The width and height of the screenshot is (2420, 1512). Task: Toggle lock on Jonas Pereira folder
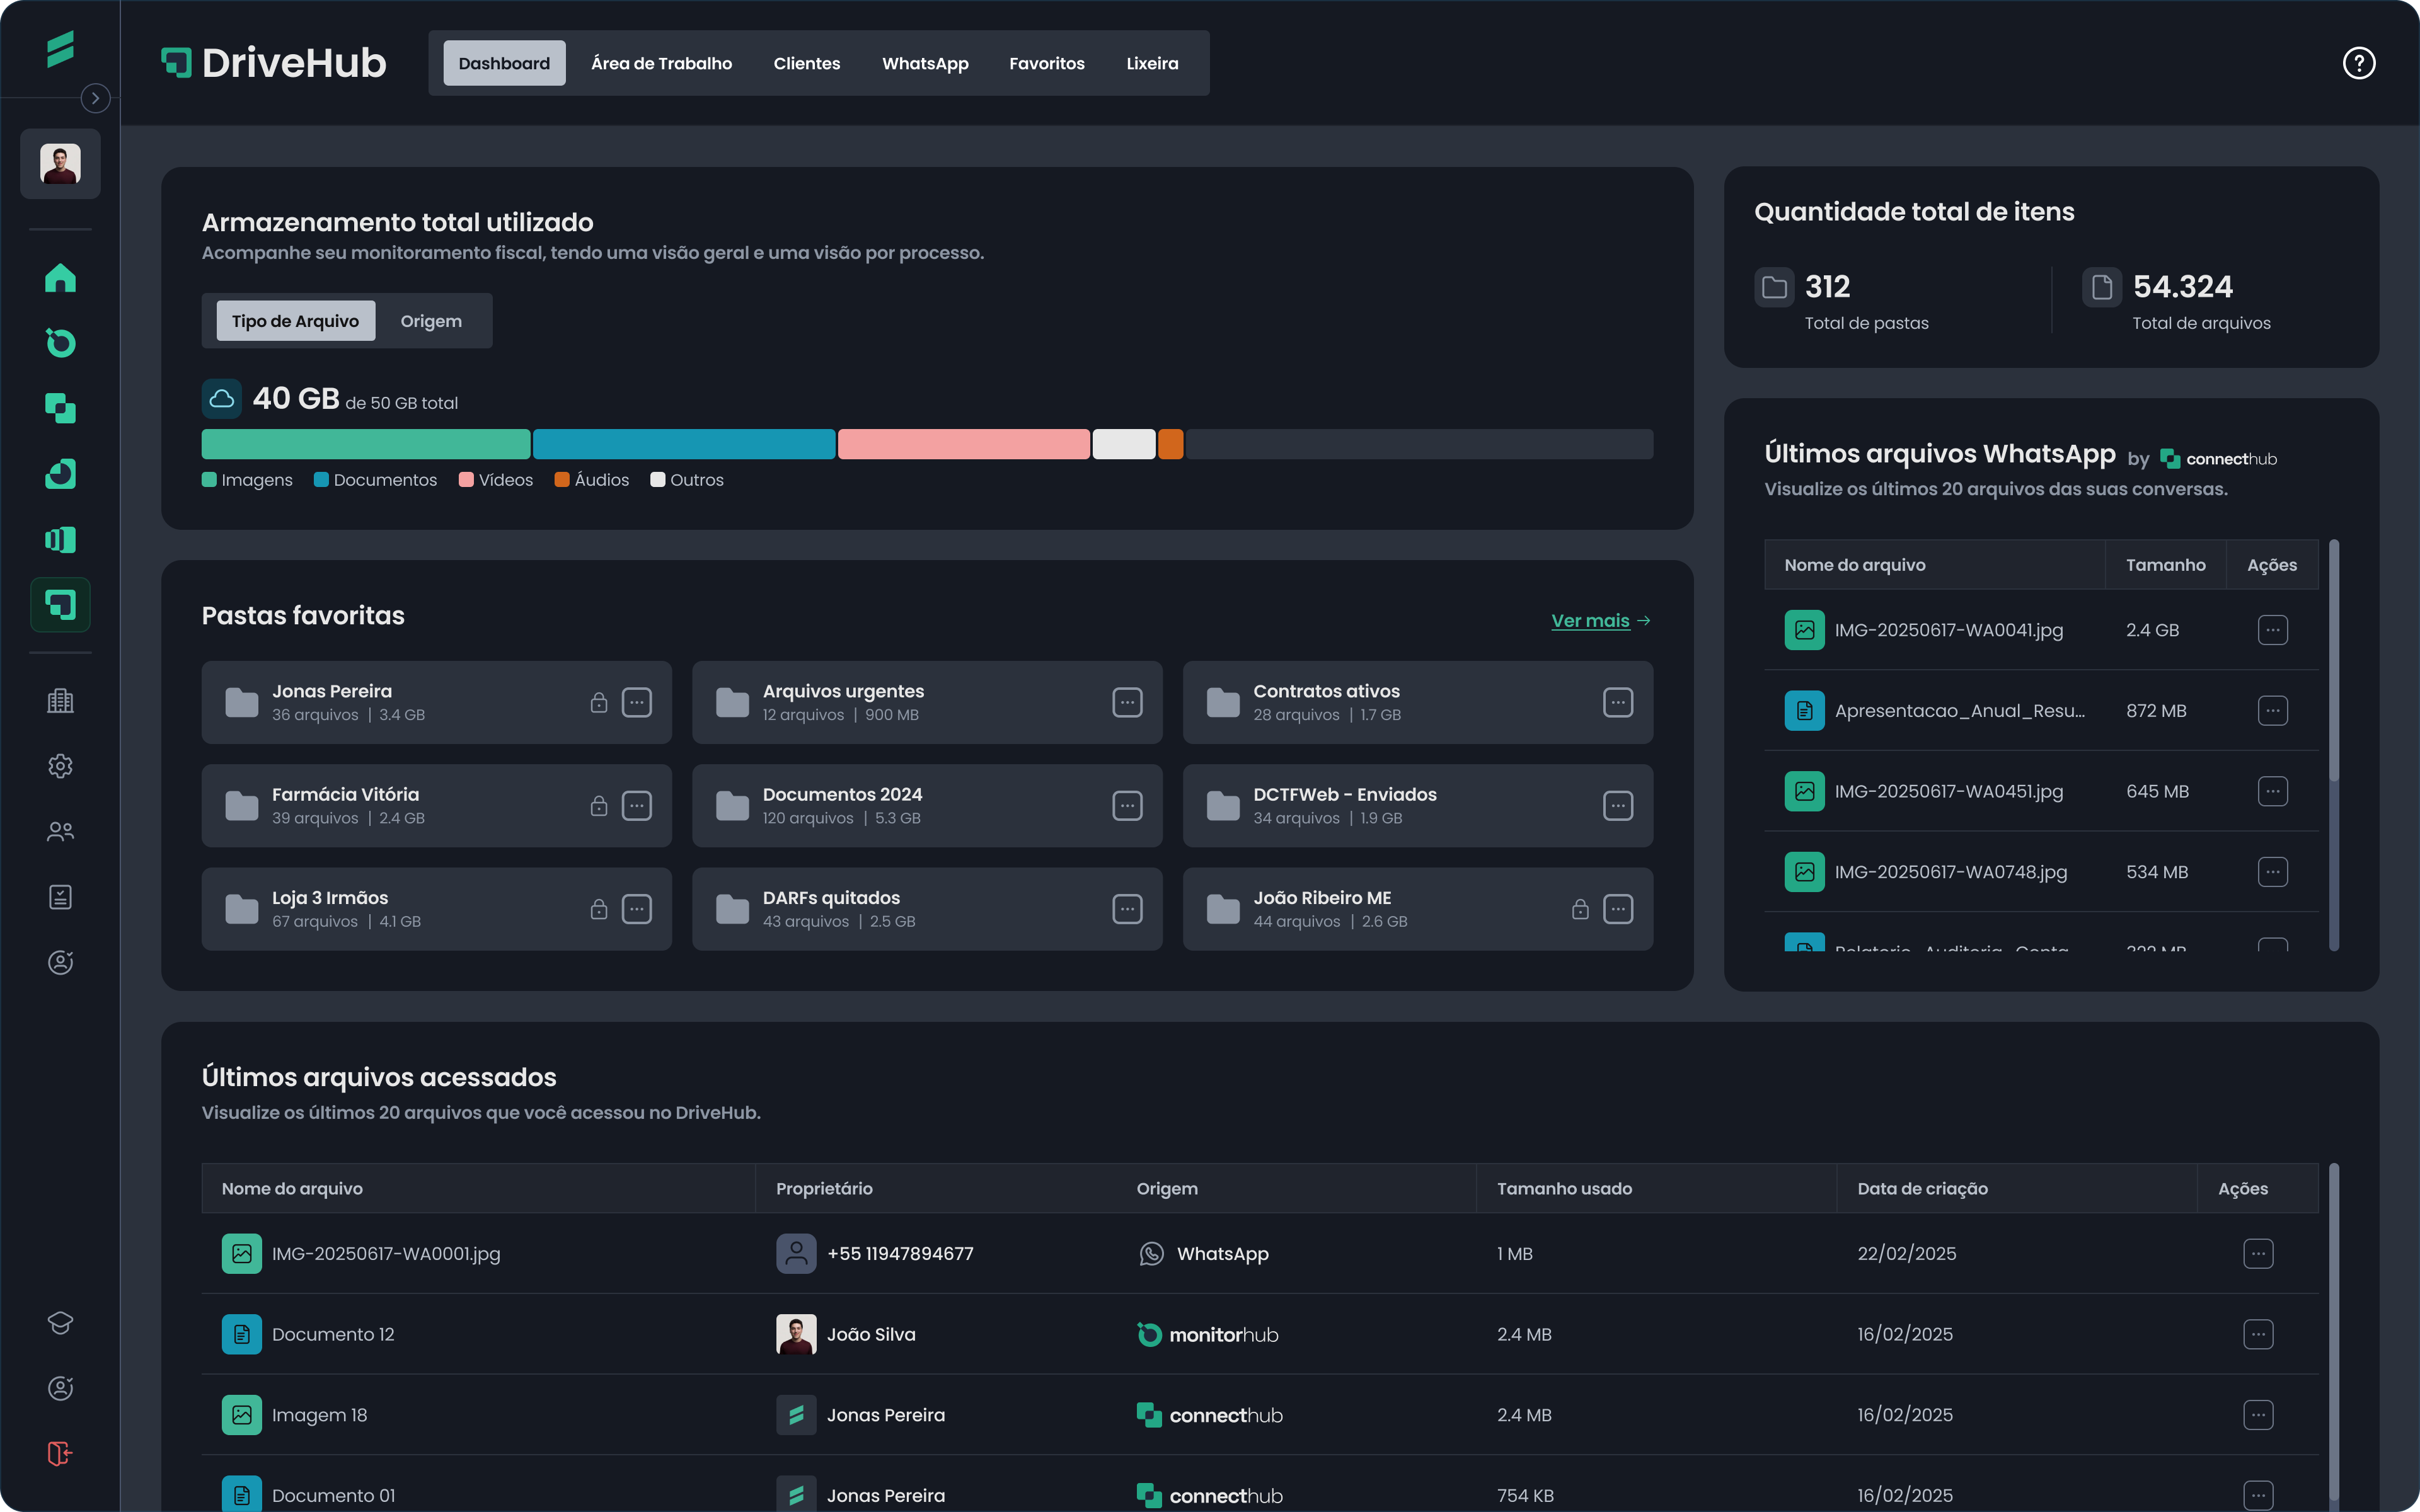[598, 703]
